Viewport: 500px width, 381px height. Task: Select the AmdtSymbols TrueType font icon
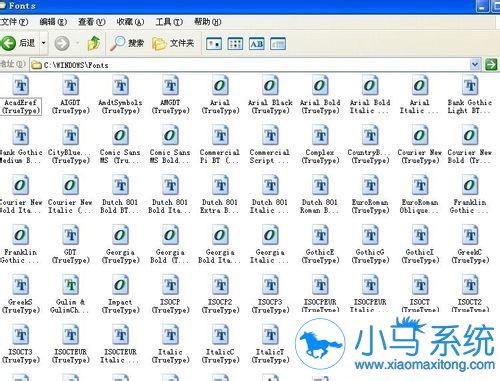coord(121,85)
